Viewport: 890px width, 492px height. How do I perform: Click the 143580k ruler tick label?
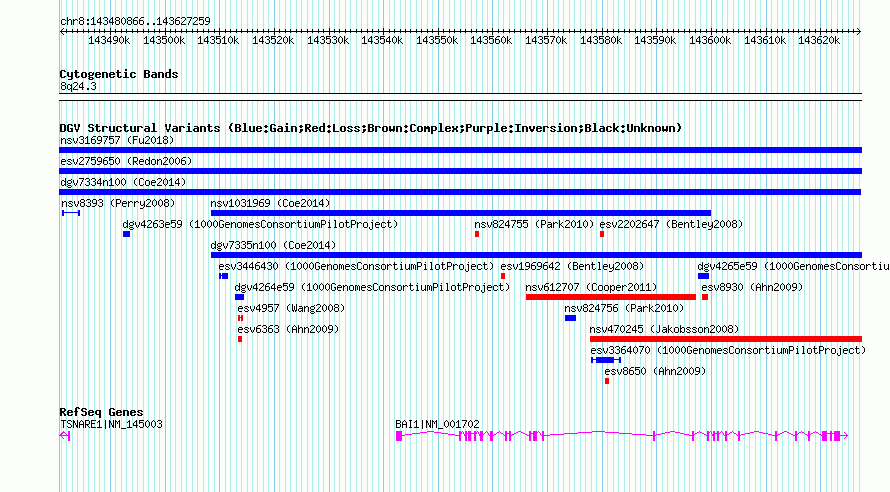[601, 40]
